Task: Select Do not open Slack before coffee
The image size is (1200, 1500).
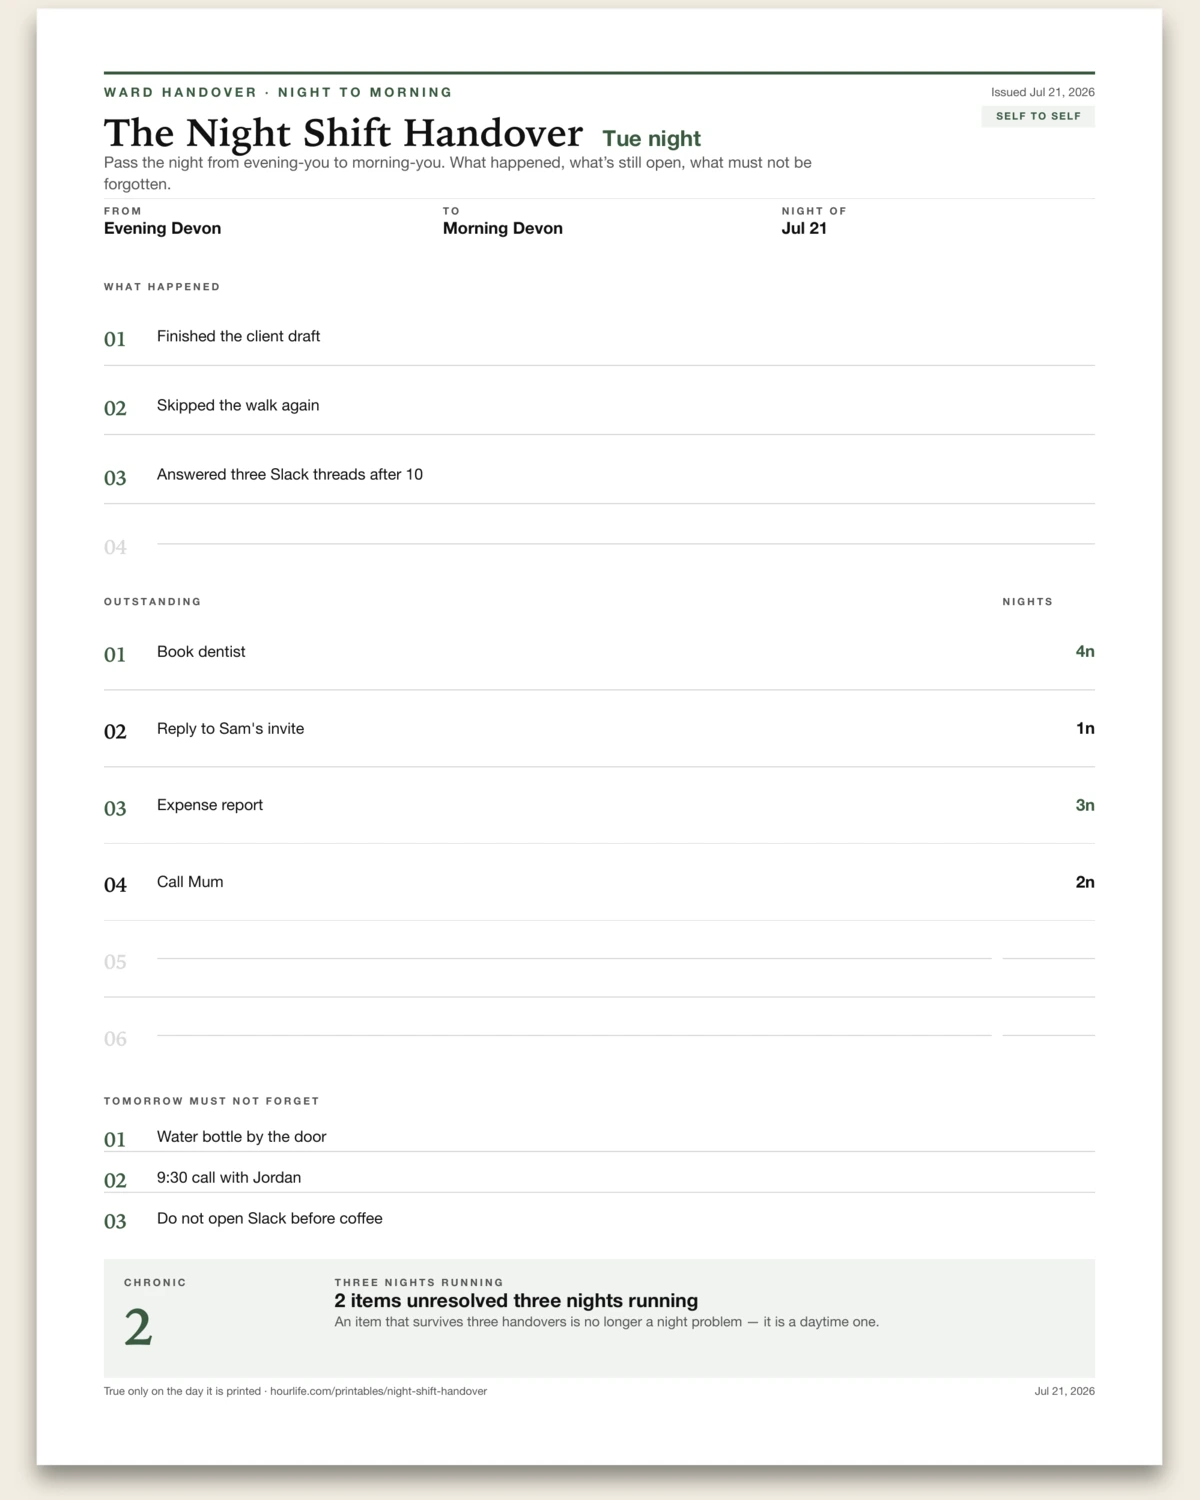Action: (x=270, y=1218)
